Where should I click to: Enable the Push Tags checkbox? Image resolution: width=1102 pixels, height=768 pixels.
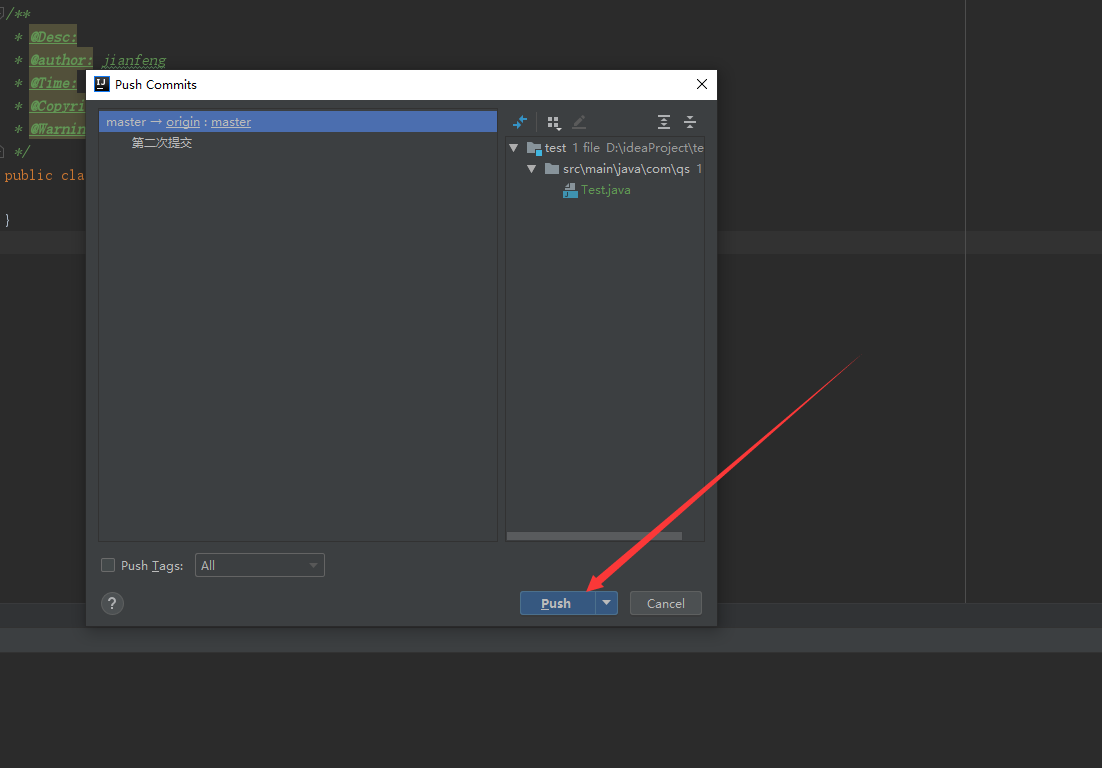point(108,565)
